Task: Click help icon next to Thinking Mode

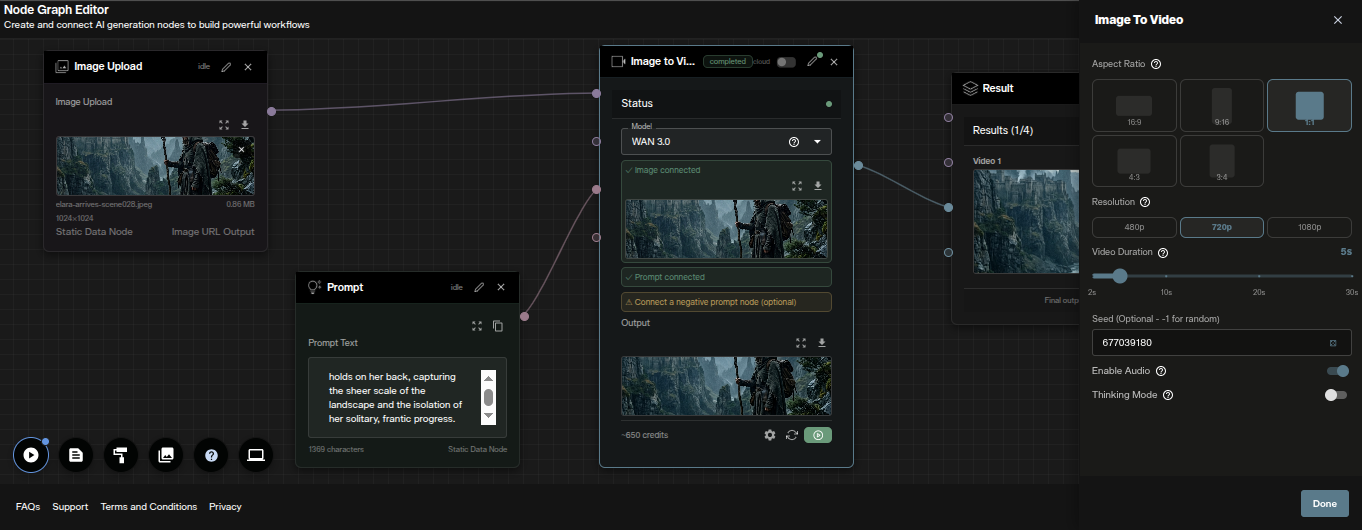Action: coord(1168,395)
